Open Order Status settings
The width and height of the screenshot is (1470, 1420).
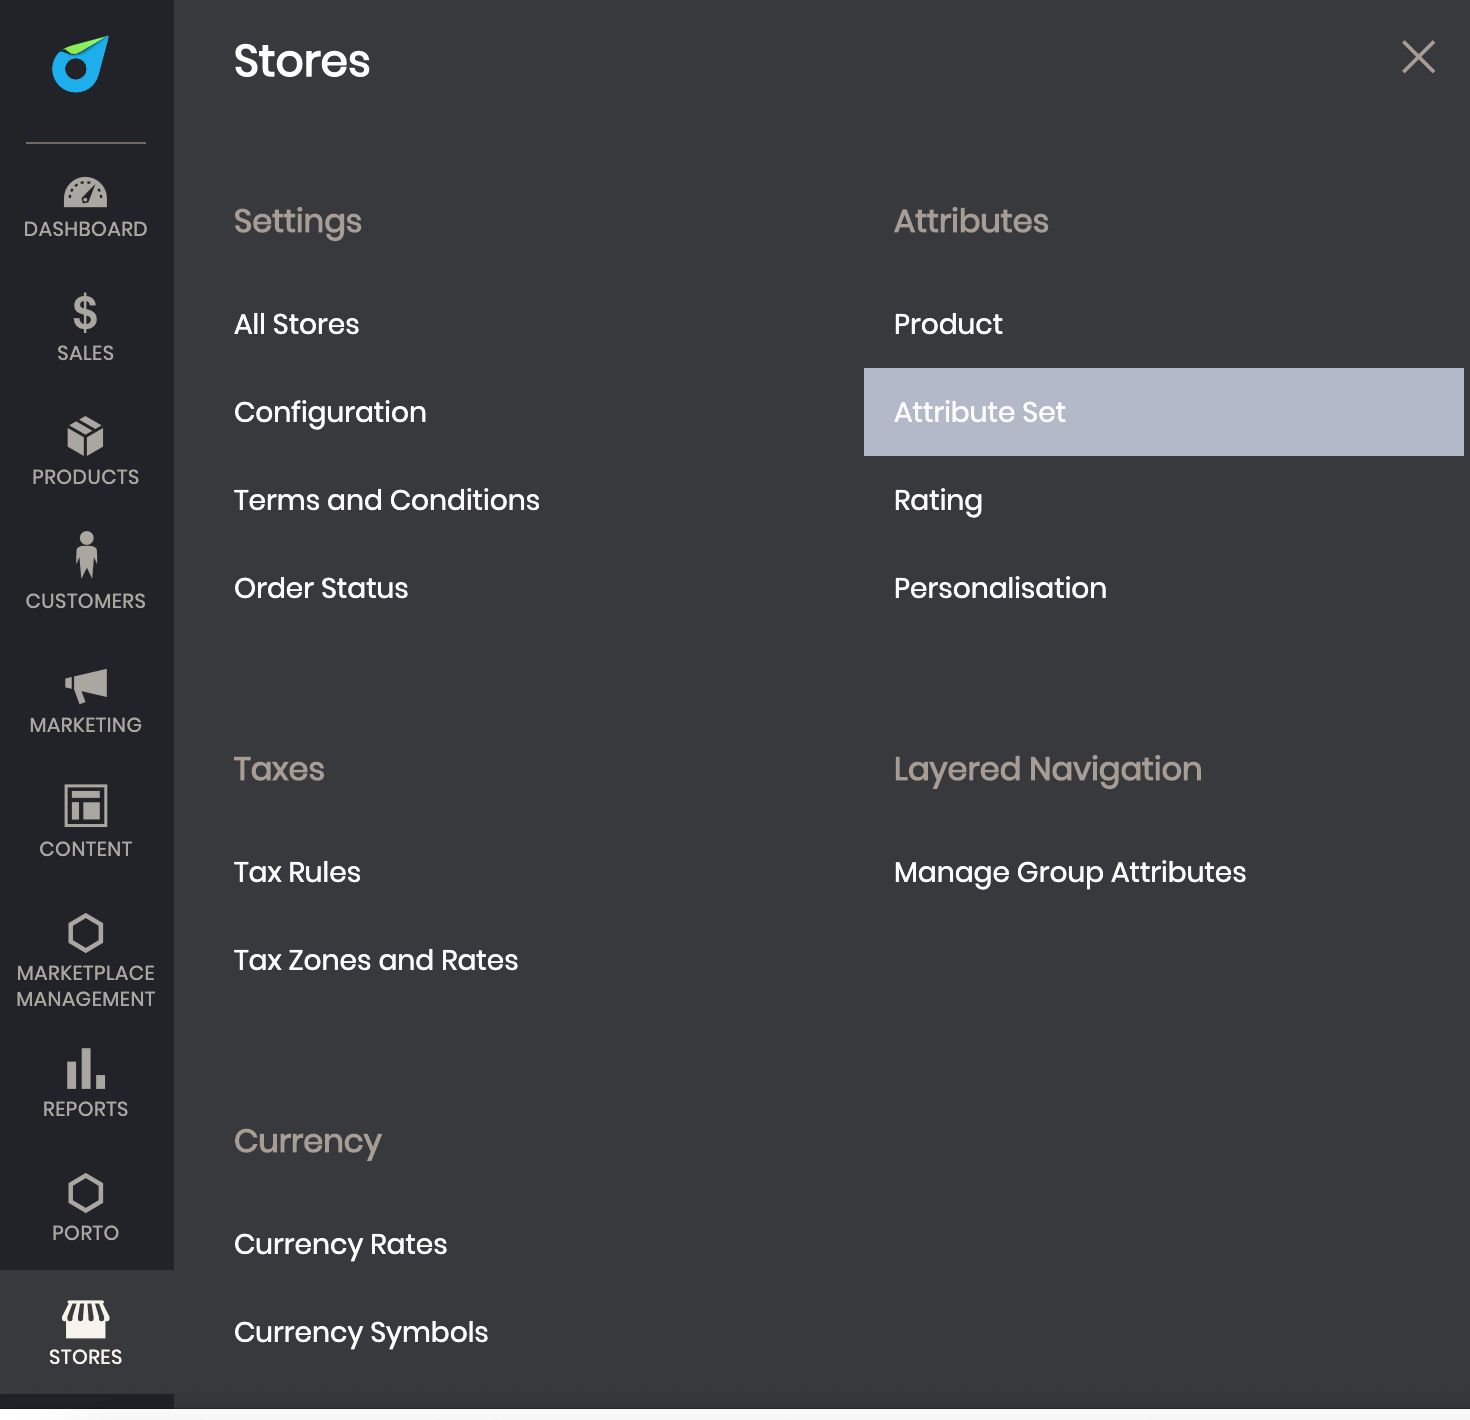tap(320, 588)
